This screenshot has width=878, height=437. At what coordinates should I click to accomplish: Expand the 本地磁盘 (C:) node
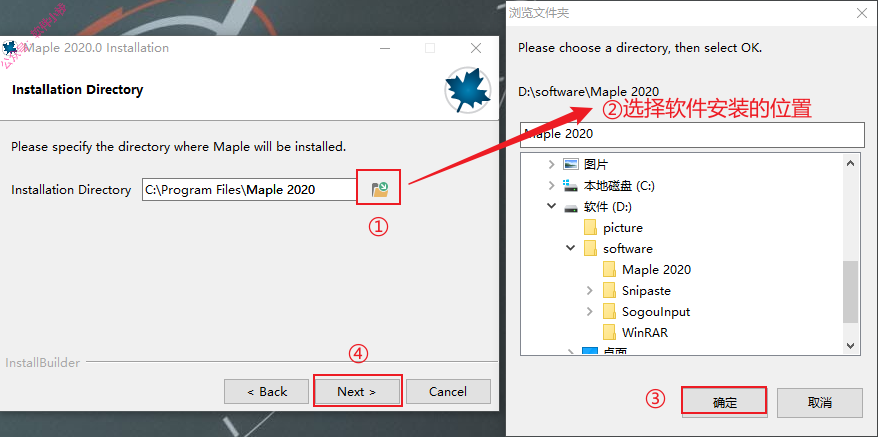[552, 185]
